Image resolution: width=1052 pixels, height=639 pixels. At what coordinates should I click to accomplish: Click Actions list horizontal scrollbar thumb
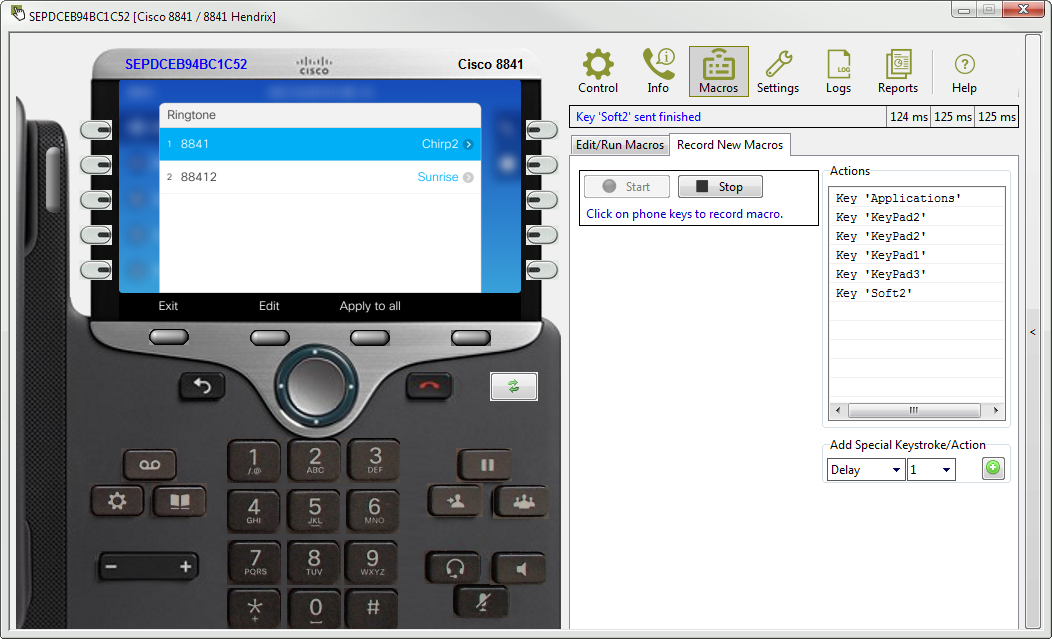click(914, 410)
